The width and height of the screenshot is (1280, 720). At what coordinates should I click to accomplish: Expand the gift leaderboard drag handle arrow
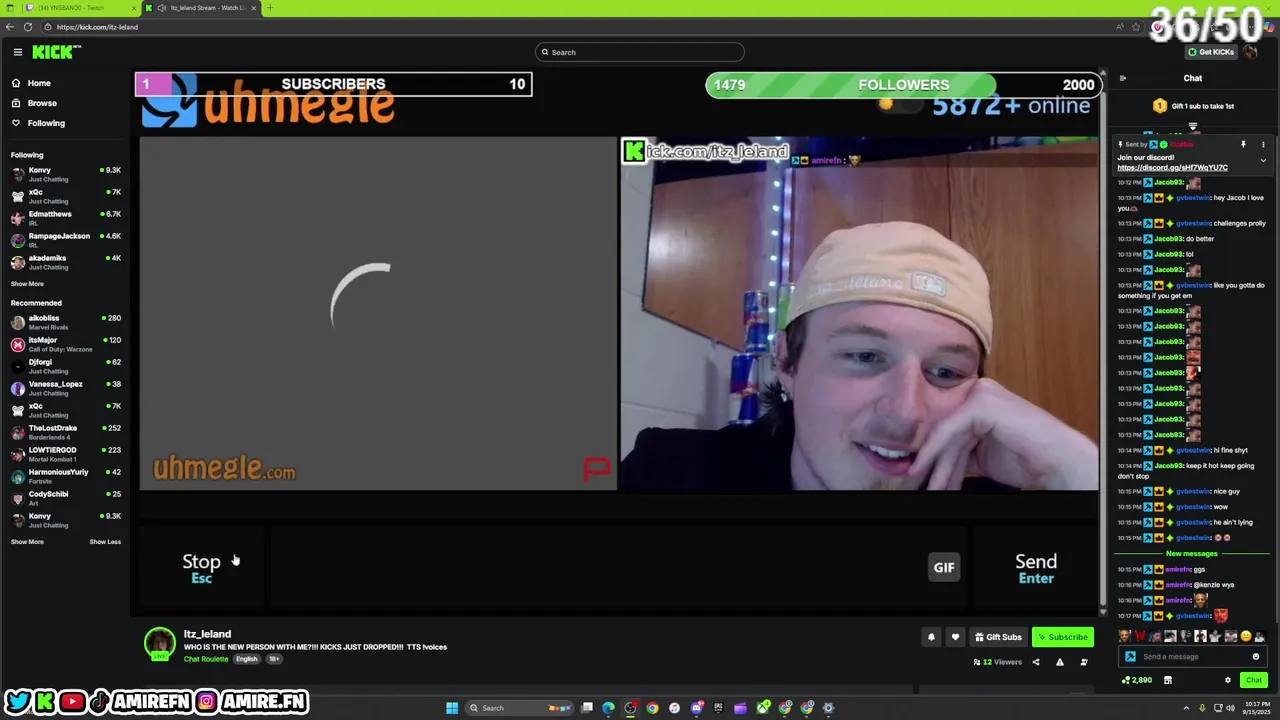[1192, 127]
